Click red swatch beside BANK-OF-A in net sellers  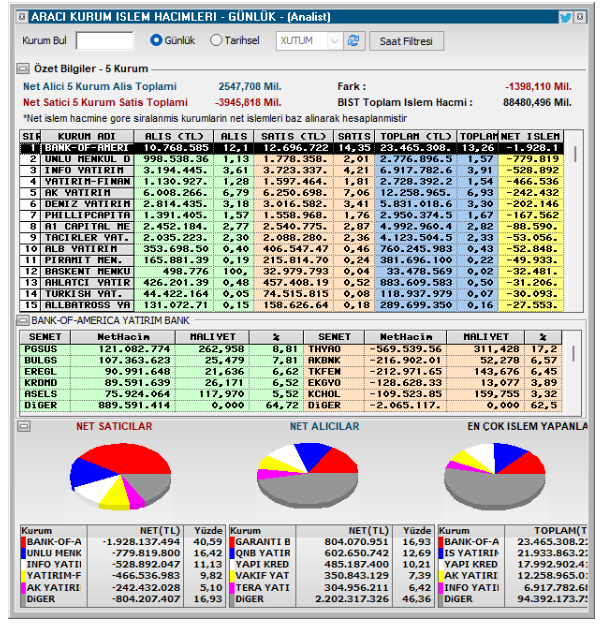[x=24, y=542]
